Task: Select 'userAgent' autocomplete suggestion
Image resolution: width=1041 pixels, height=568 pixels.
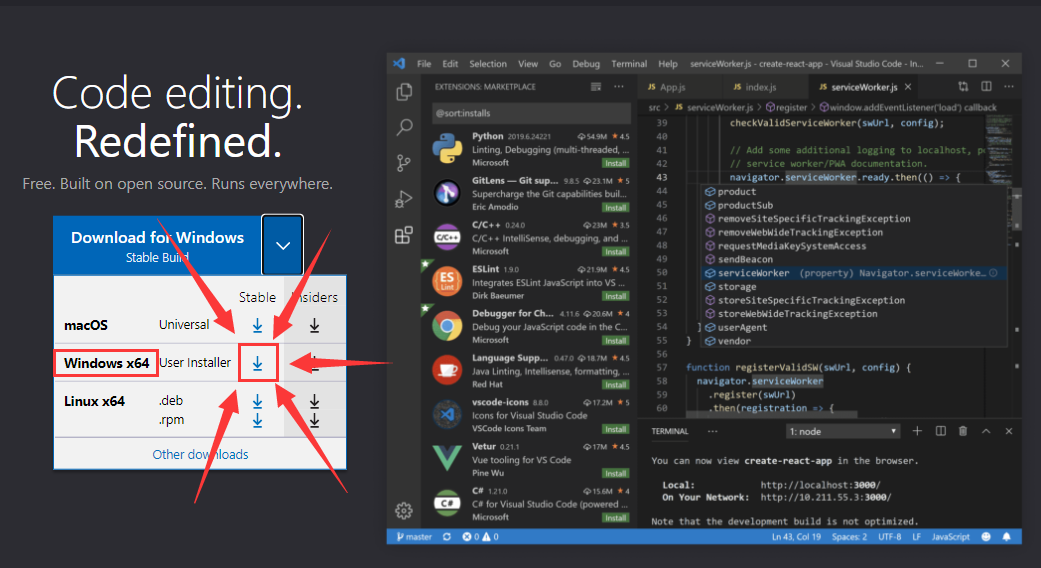Action: click(x=854, y=328)
